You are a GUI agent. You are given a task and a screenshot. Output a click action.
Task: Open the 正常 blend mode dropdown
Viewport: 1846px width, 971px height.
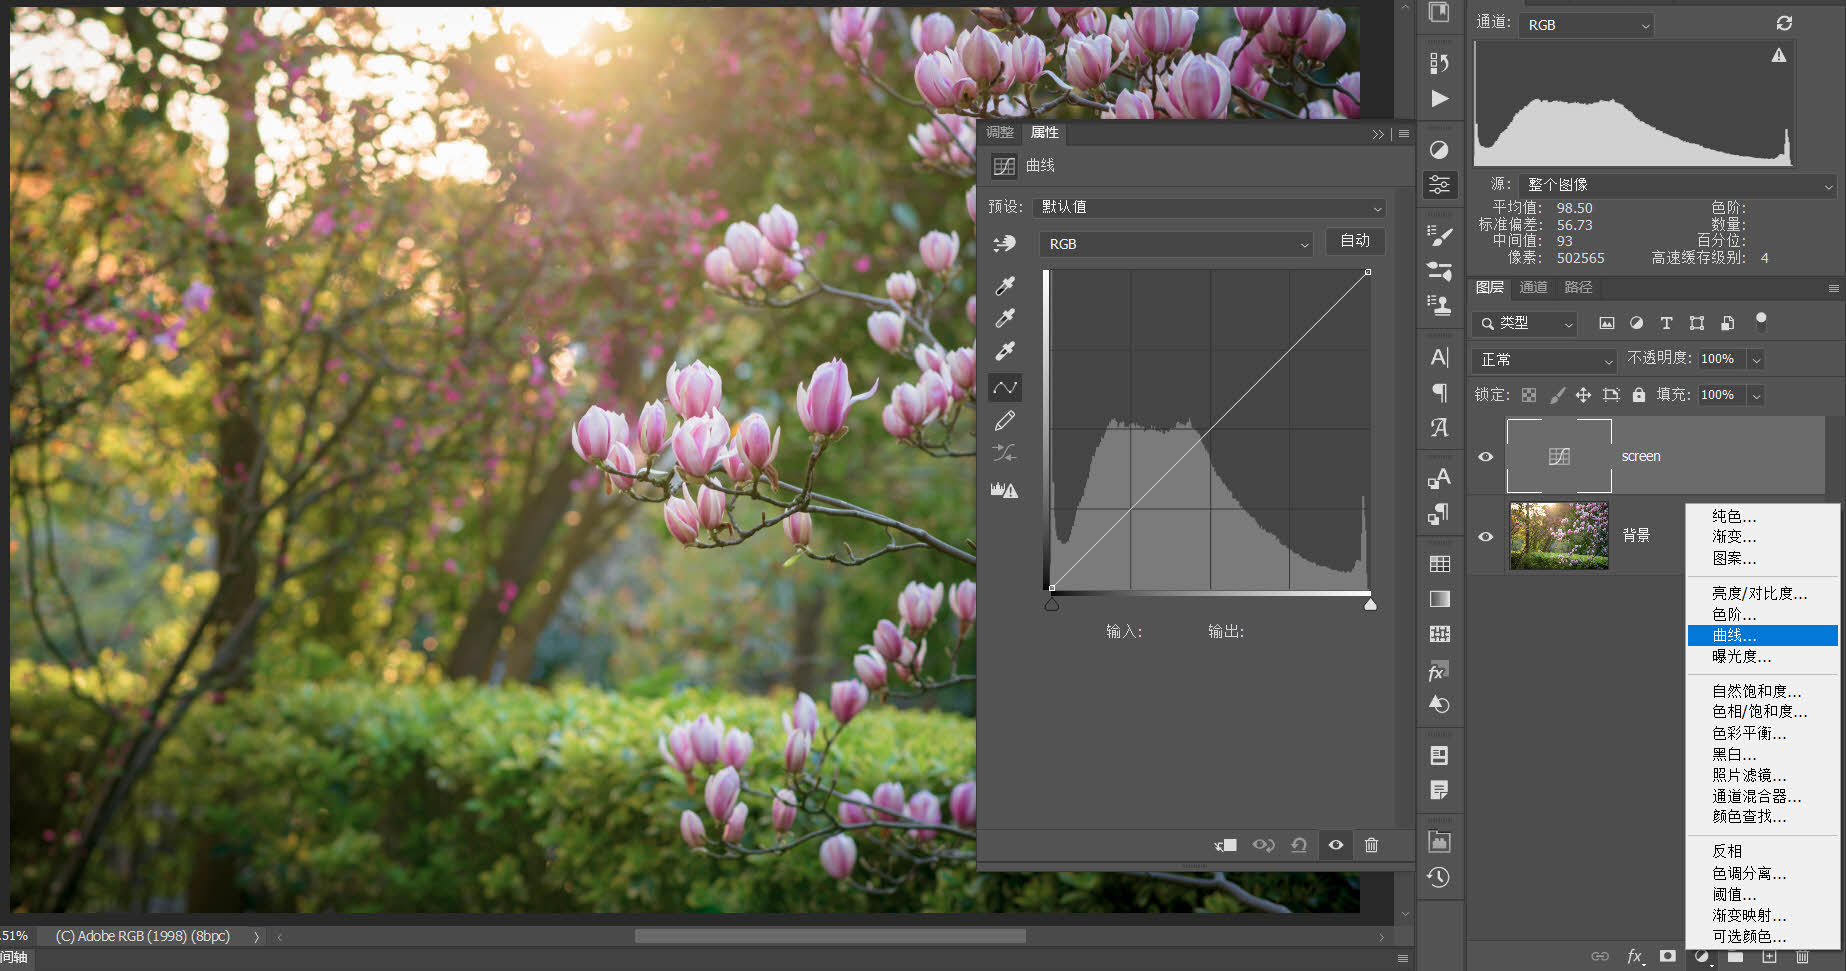pos(1543,359)
